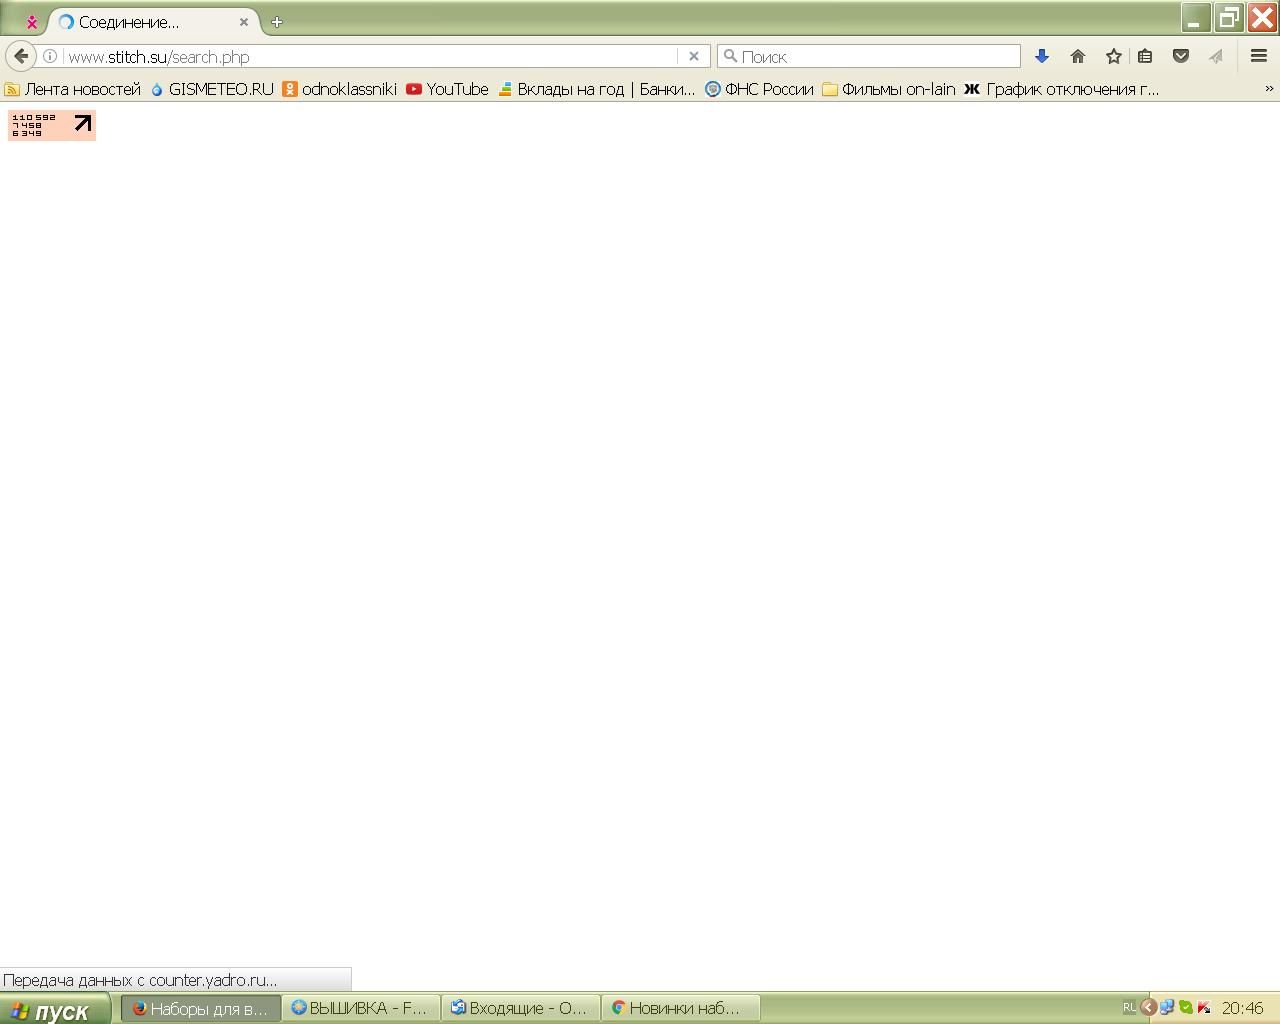Open the downloads arrow icon
This screenshot has height=1024, width=1280.
tap(1041, 56)
